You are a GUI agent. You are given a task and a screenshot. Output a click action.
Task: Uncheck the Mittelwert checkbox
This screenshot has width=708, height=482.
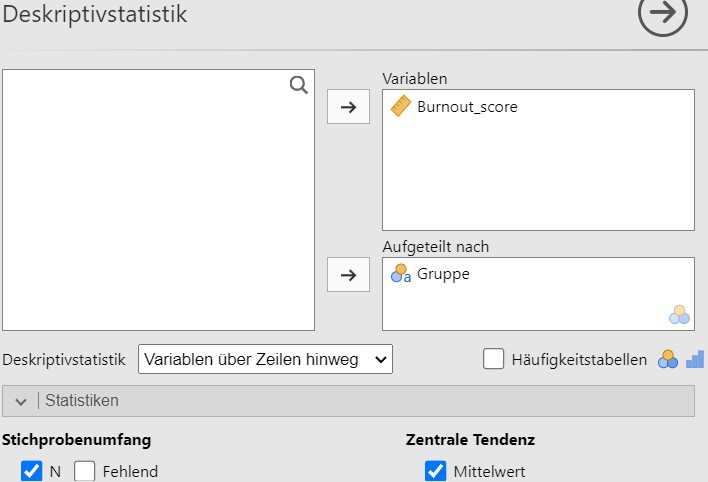click(435, 471)
